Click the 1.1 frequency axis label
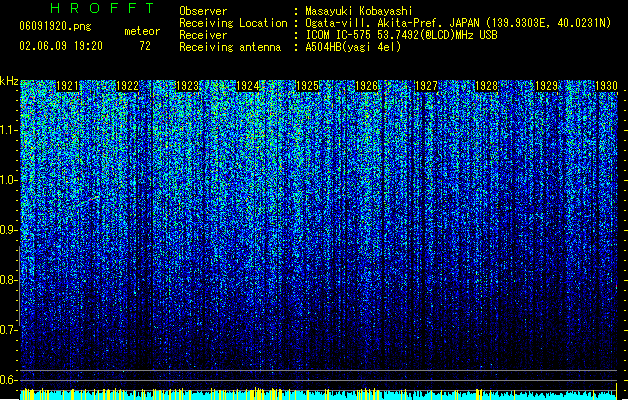Image resolution: width=629 pixels, height=400 pixels. pos(9,130)
